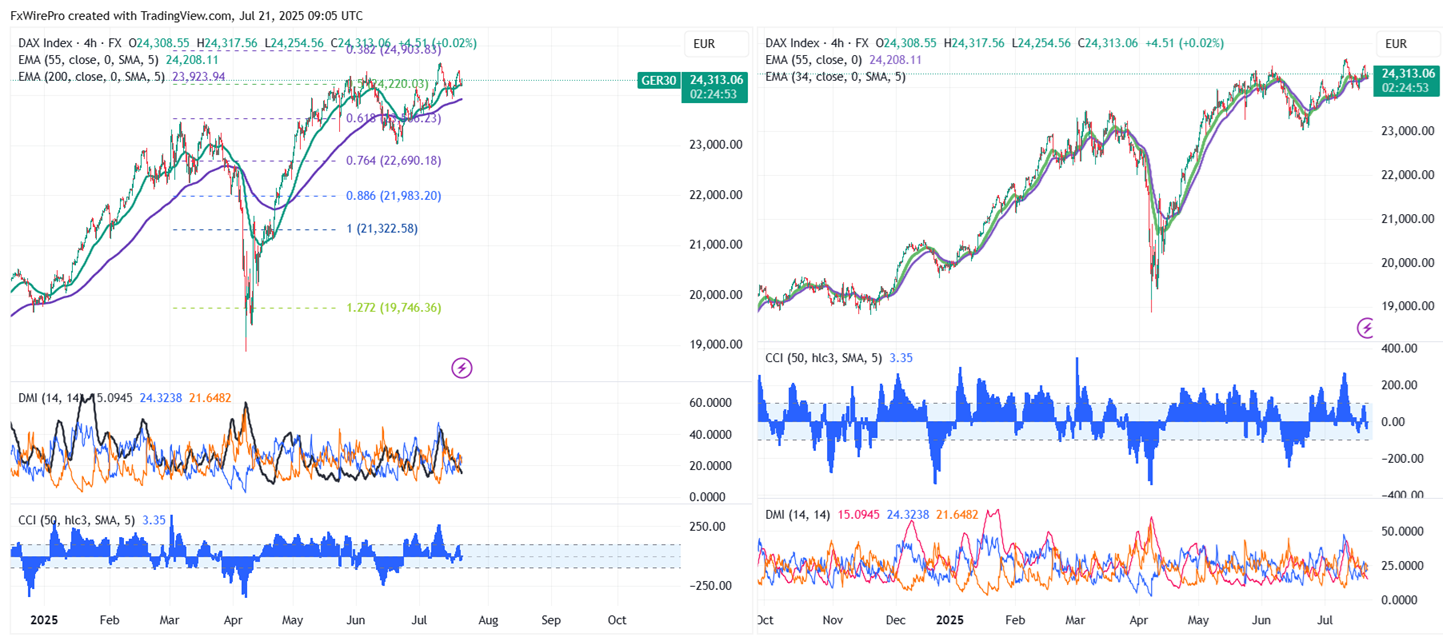Click right chart title DAX Index 4h FX
This screenshot has width=1443, height=635.
click(x=818, y=43)
